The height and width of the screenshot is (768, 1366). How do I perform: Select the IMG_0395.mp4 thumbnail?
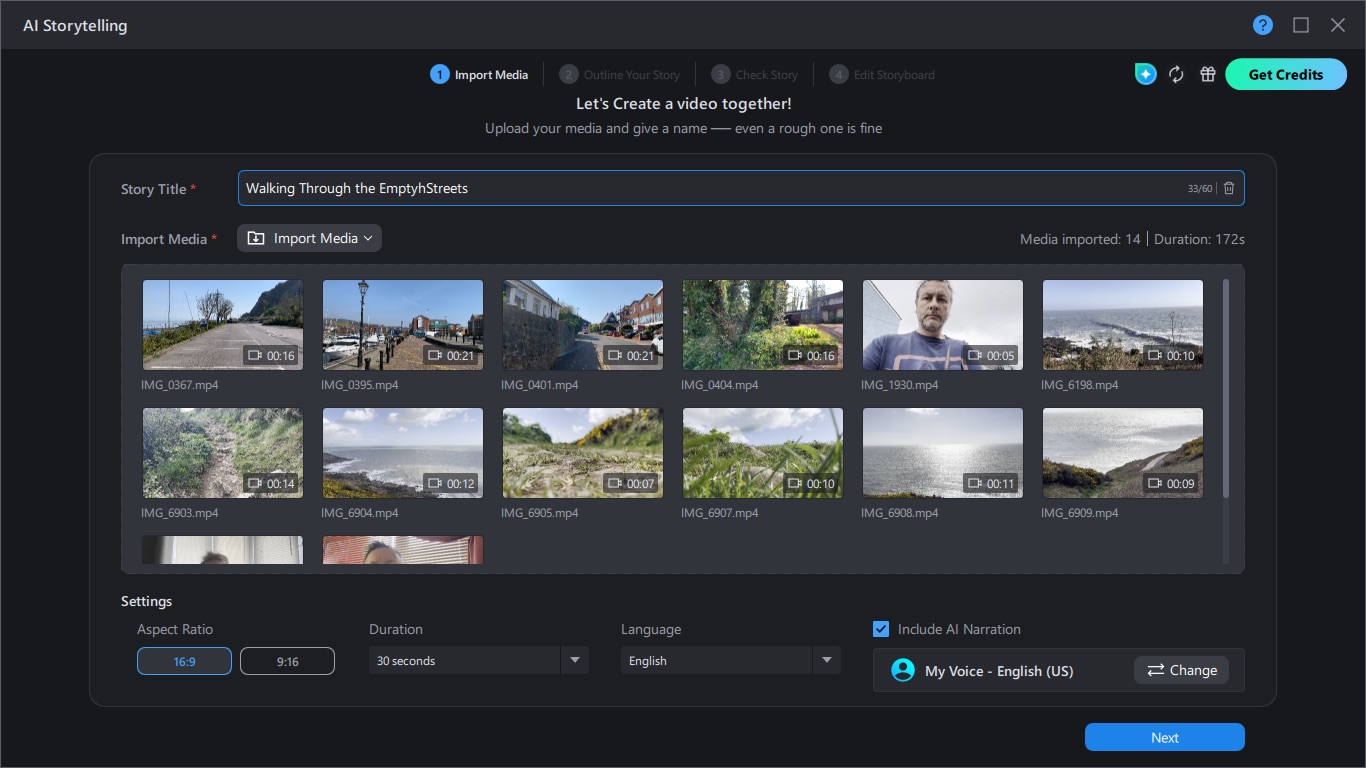tap(403, 325)
